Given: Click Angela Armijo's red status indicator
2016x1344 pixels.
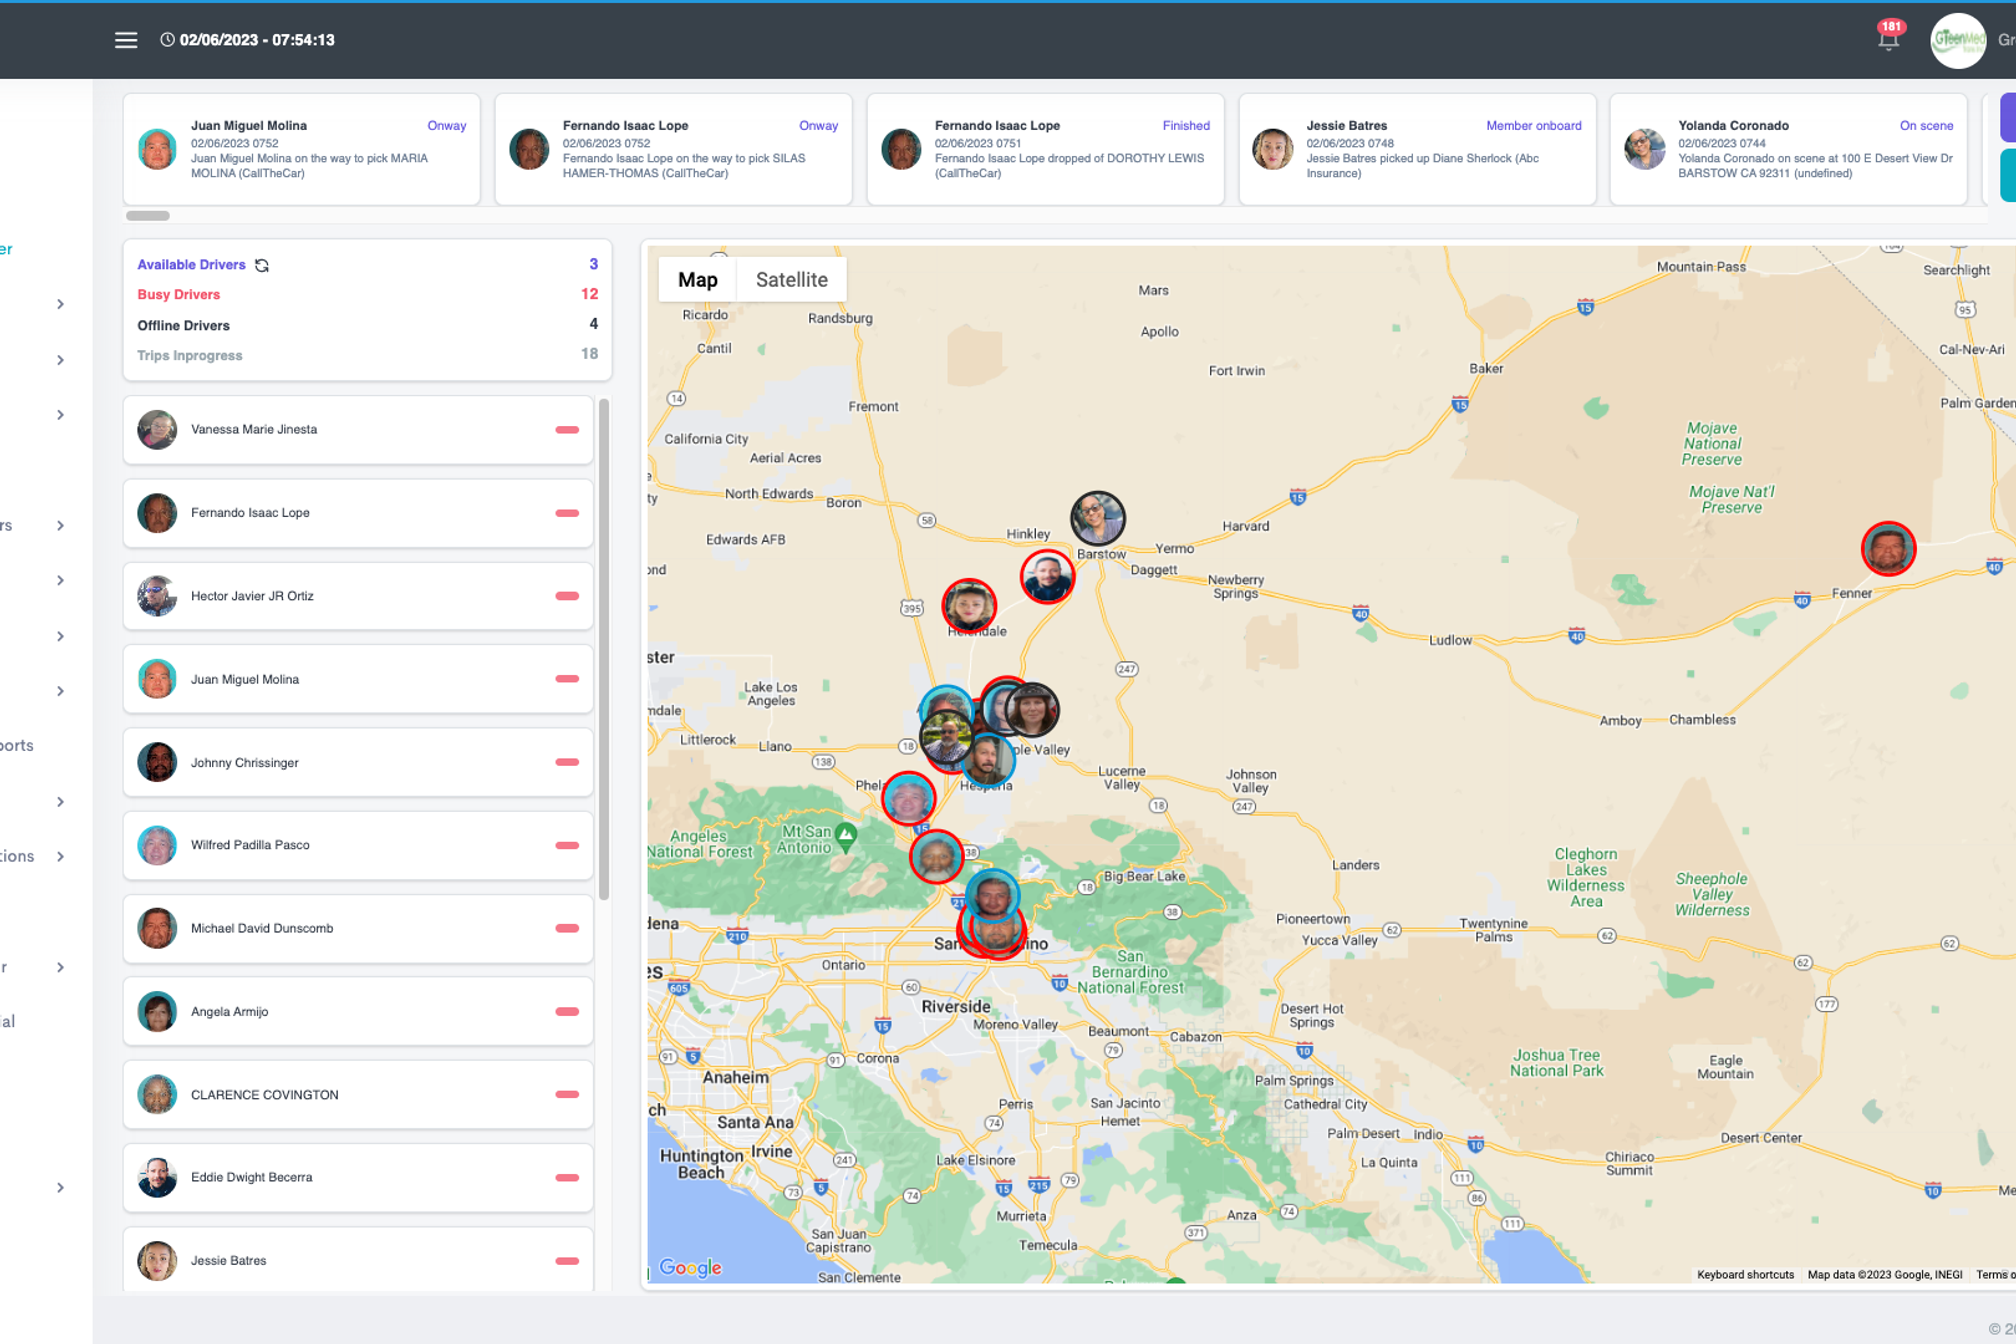Looking at the screenshot, I should pyautogui.click(x=567, y=1012).
